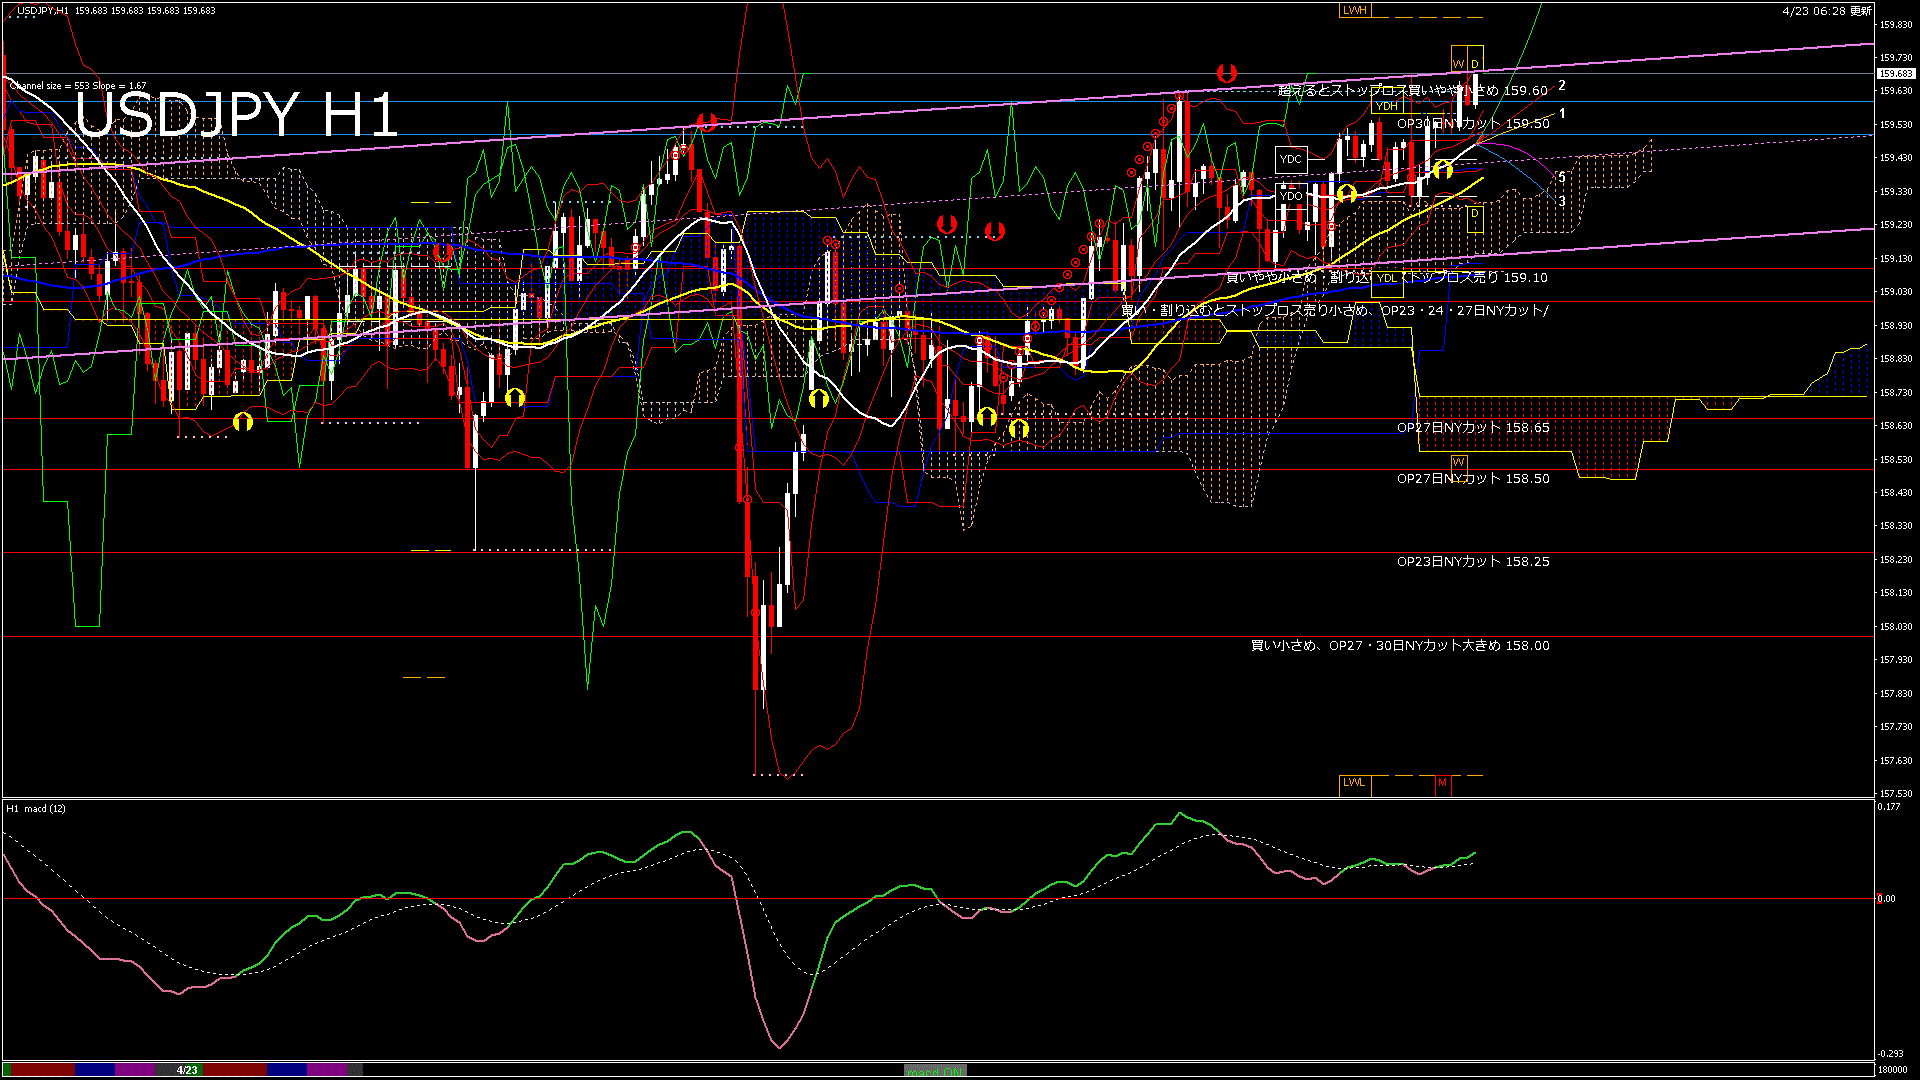Select the OP23日NYカット 158.25 label

coord(1472,562)
